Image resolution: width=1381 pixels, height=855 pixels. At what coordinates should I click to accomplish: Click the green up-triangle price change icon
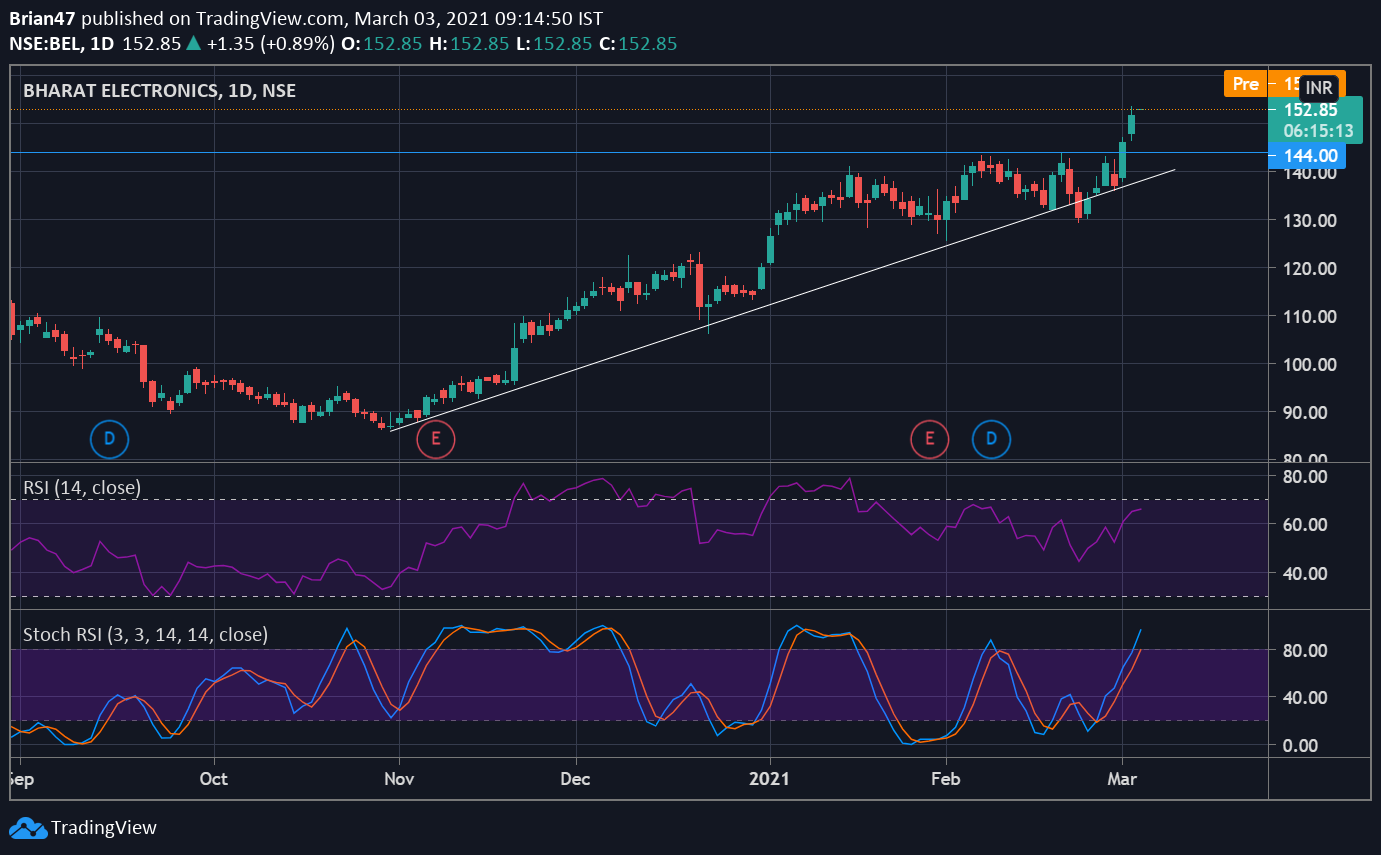click(x=193, y=44)
